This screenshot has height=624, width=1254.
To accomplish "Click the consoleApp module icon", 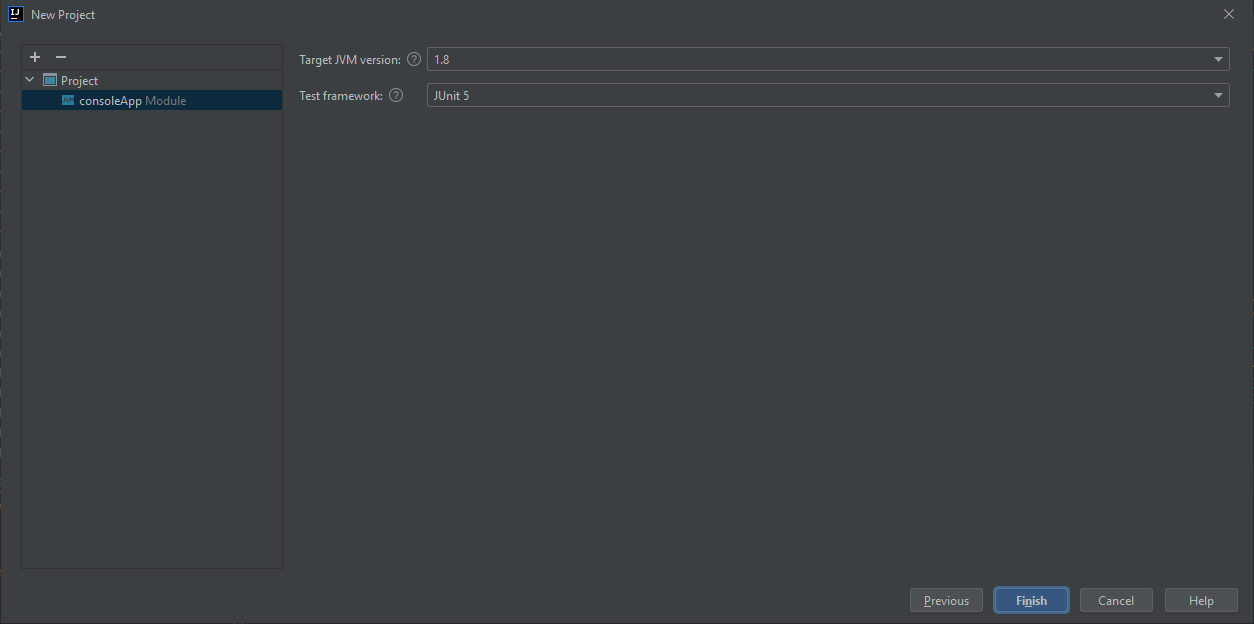I will click(68, 100).
